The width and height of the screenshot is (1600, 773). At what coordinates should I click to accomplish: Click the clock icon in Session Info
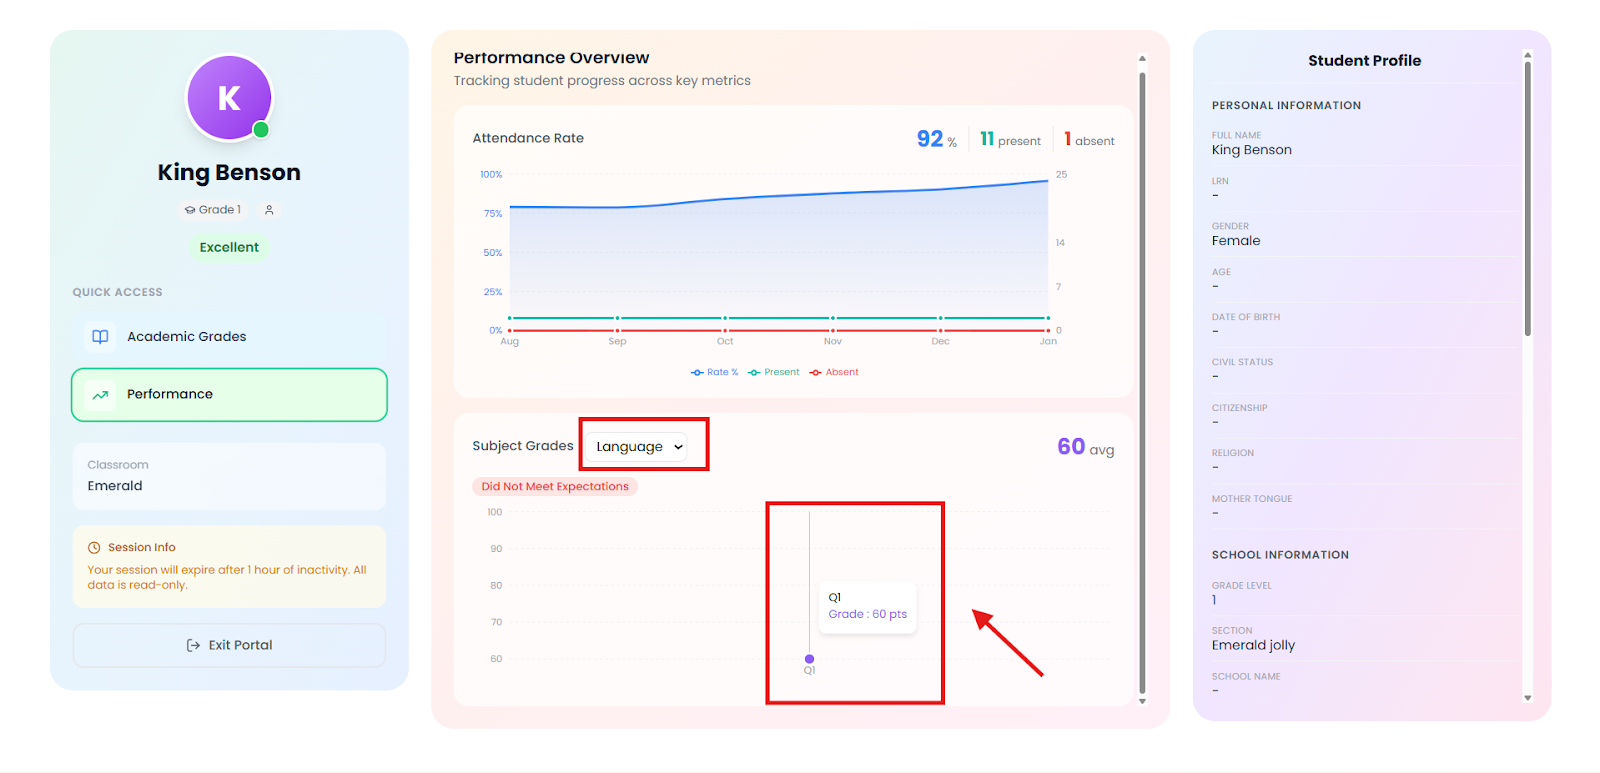coord(94,548)
